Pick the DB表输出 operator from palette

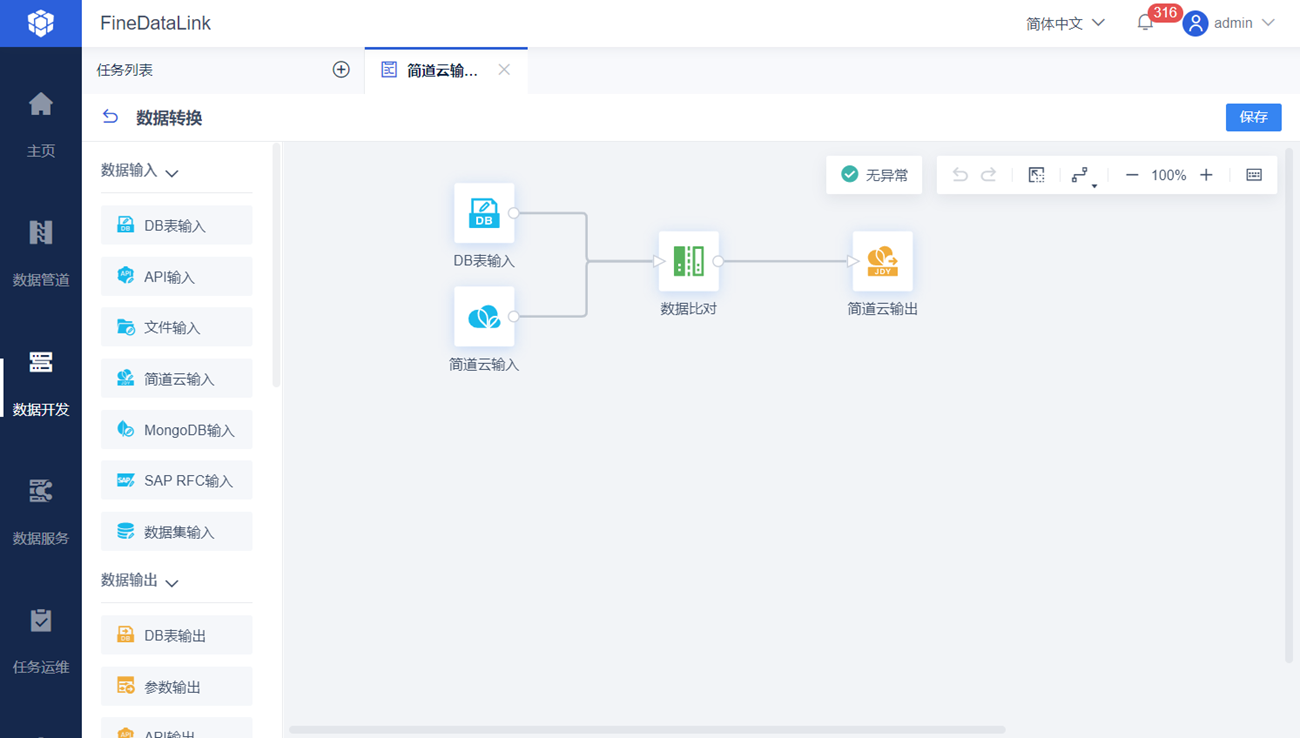pos(176,635)
